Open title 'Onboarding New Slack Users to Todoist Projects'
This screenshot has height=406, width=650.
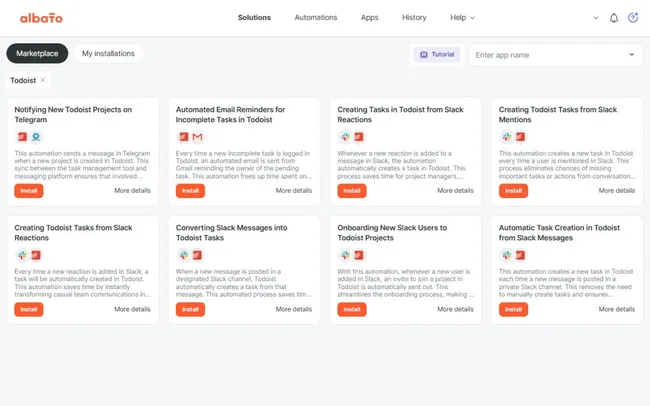(392, 233)
